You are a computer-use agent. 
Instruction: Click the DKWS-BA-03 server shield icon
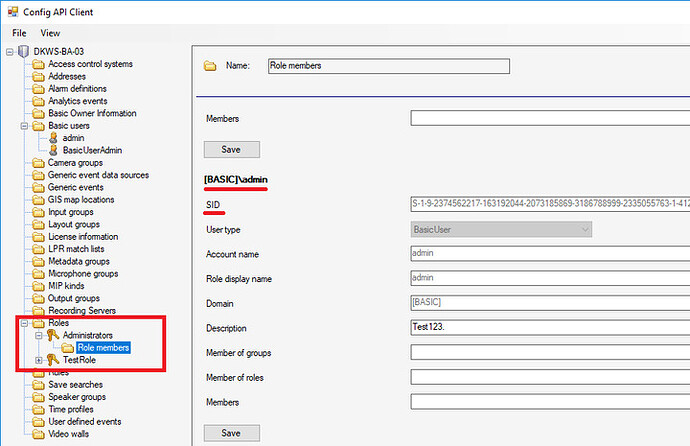click(x=23, y=52)
